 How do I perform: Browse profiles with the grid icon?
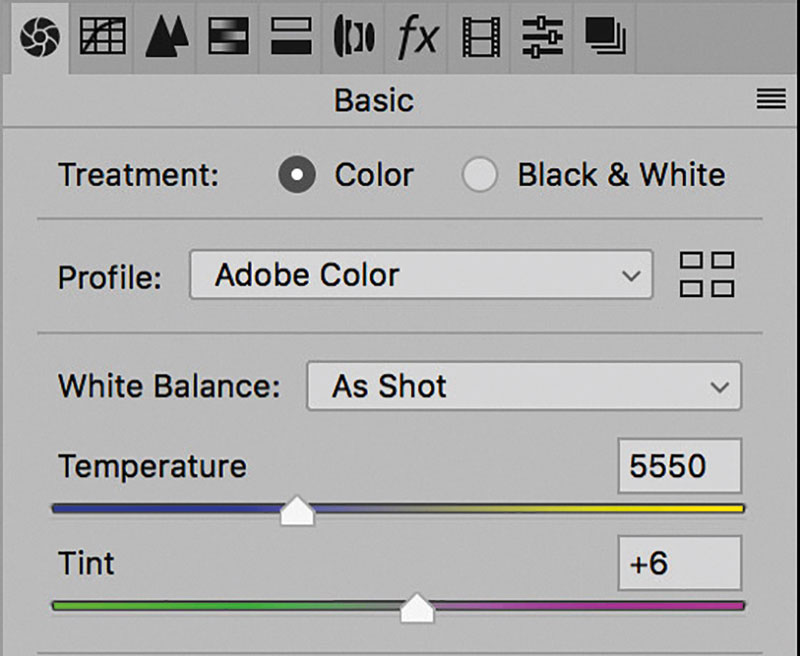707,274
